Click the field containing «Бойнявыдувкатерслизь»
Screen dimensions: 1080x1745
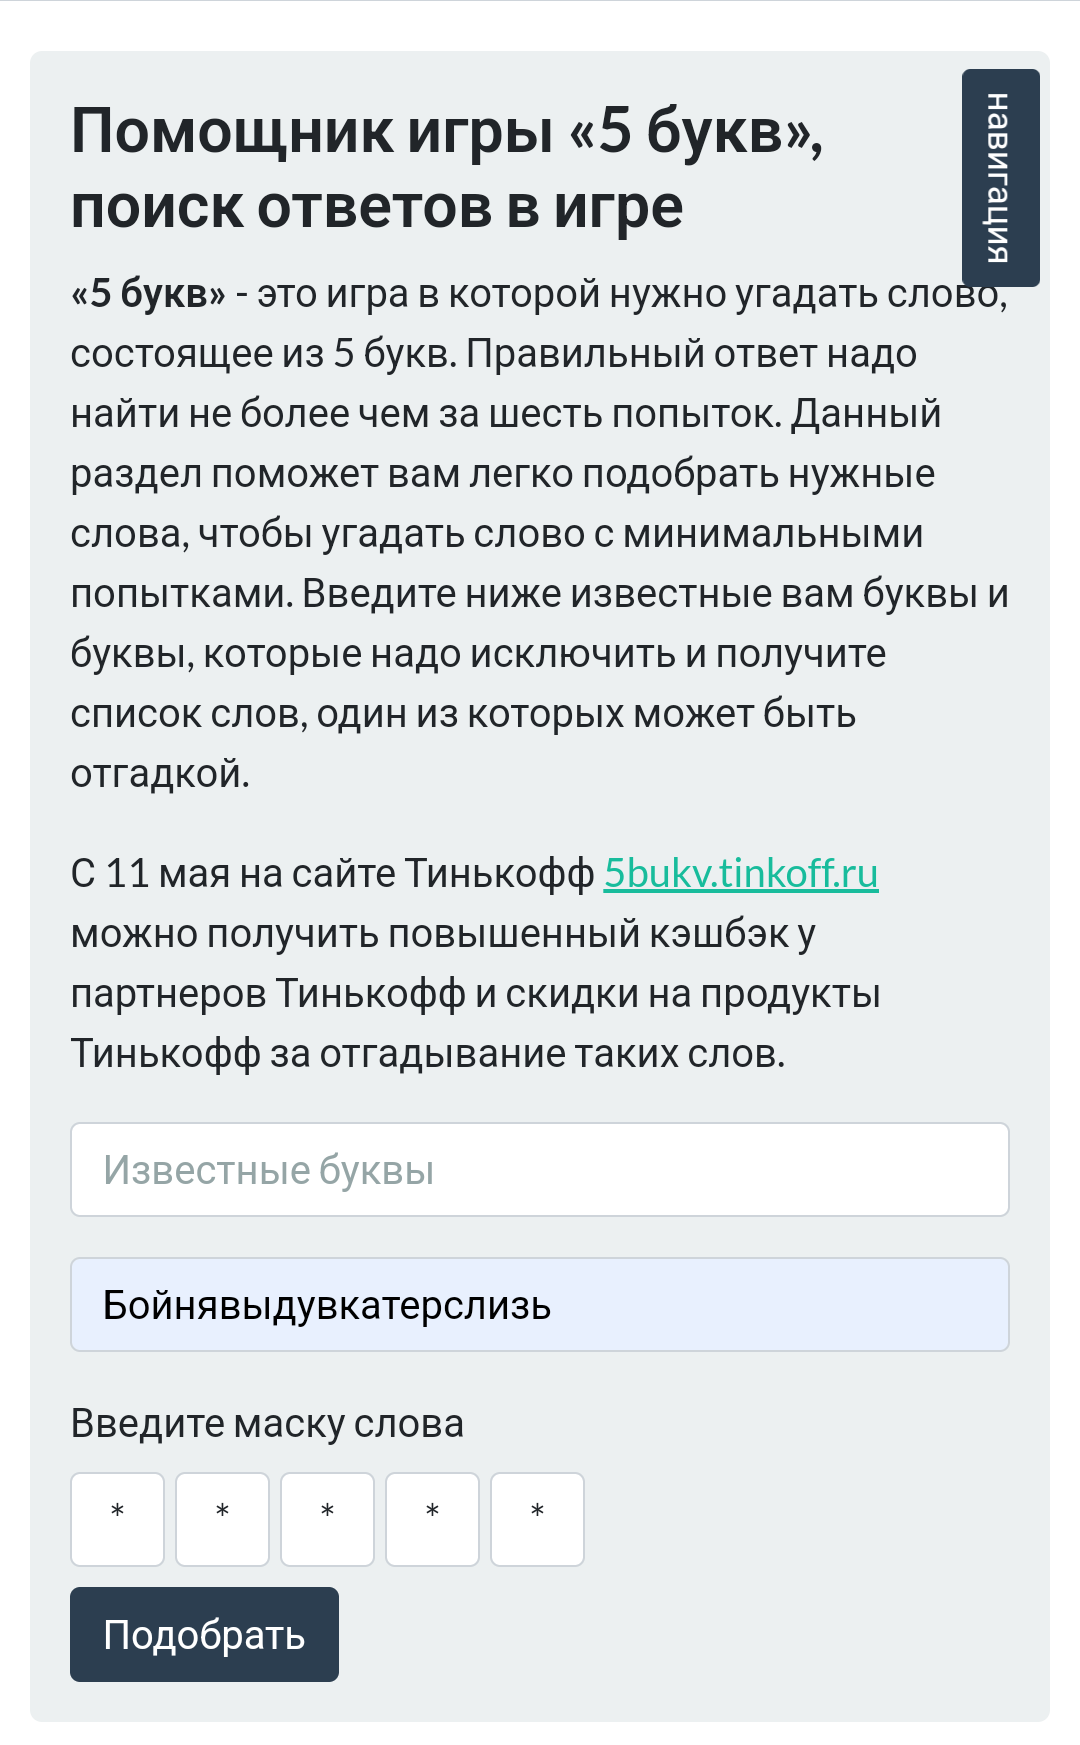pyautogui.click(x=540, y=1305)
